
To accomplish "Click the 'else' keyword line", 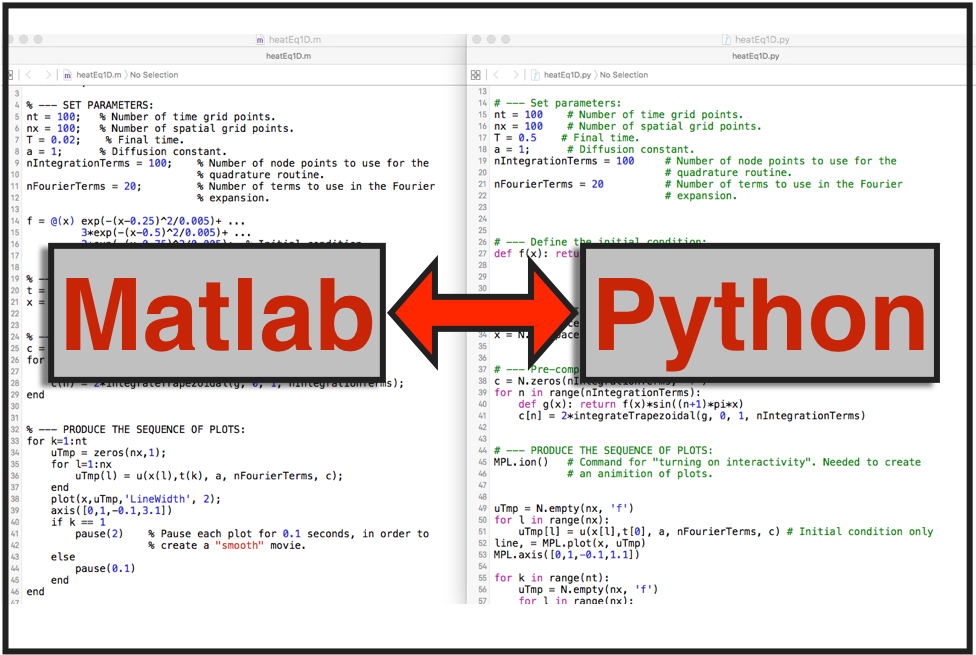I will (x=63, y=557).
